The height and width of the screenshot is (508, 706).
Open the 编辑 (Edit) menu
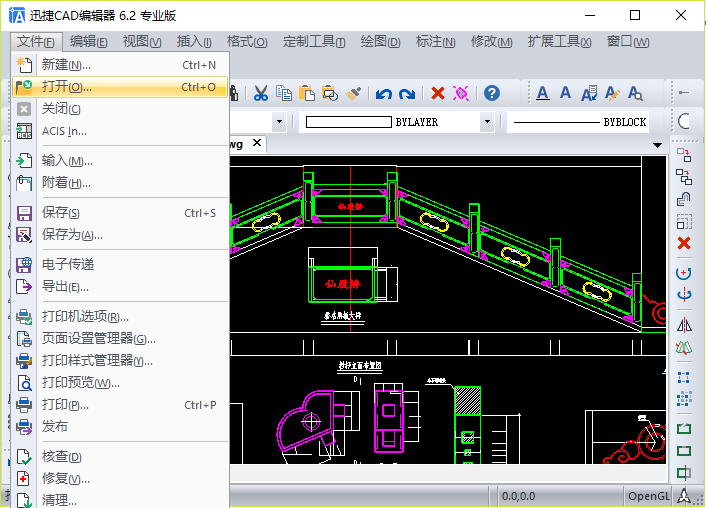point(89,42)
